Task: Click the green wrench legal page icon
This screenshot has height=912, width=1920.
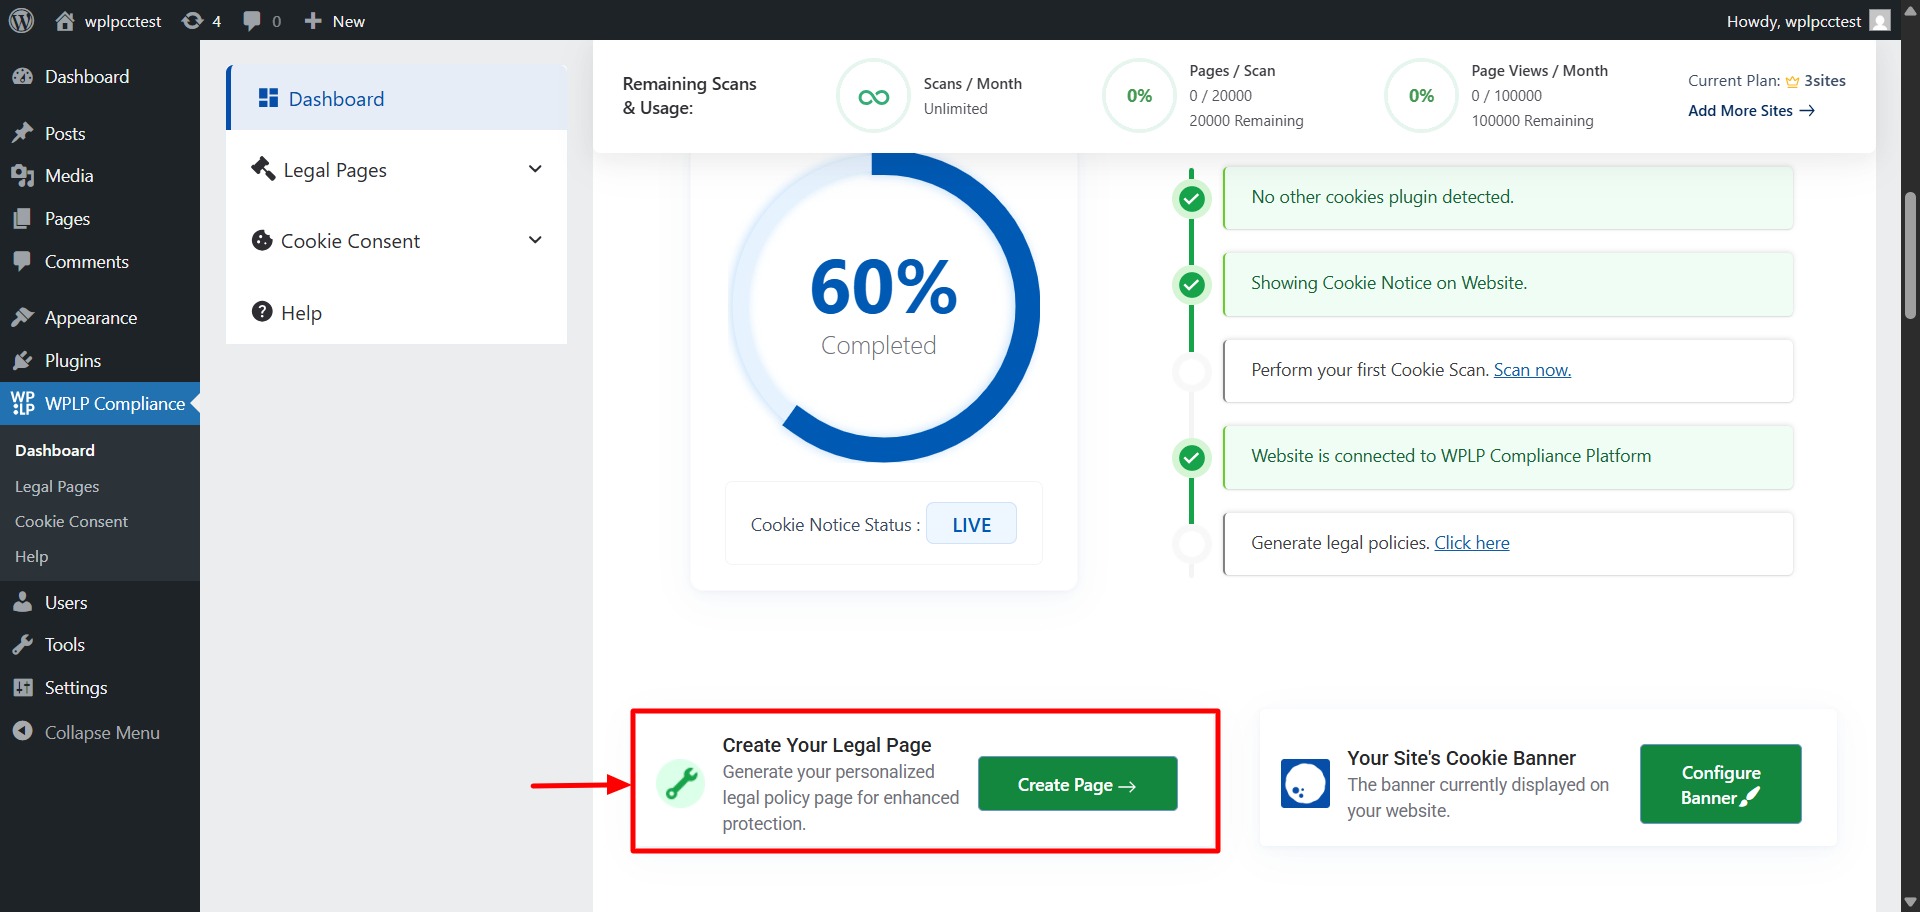Action: [x=681, y=784]
